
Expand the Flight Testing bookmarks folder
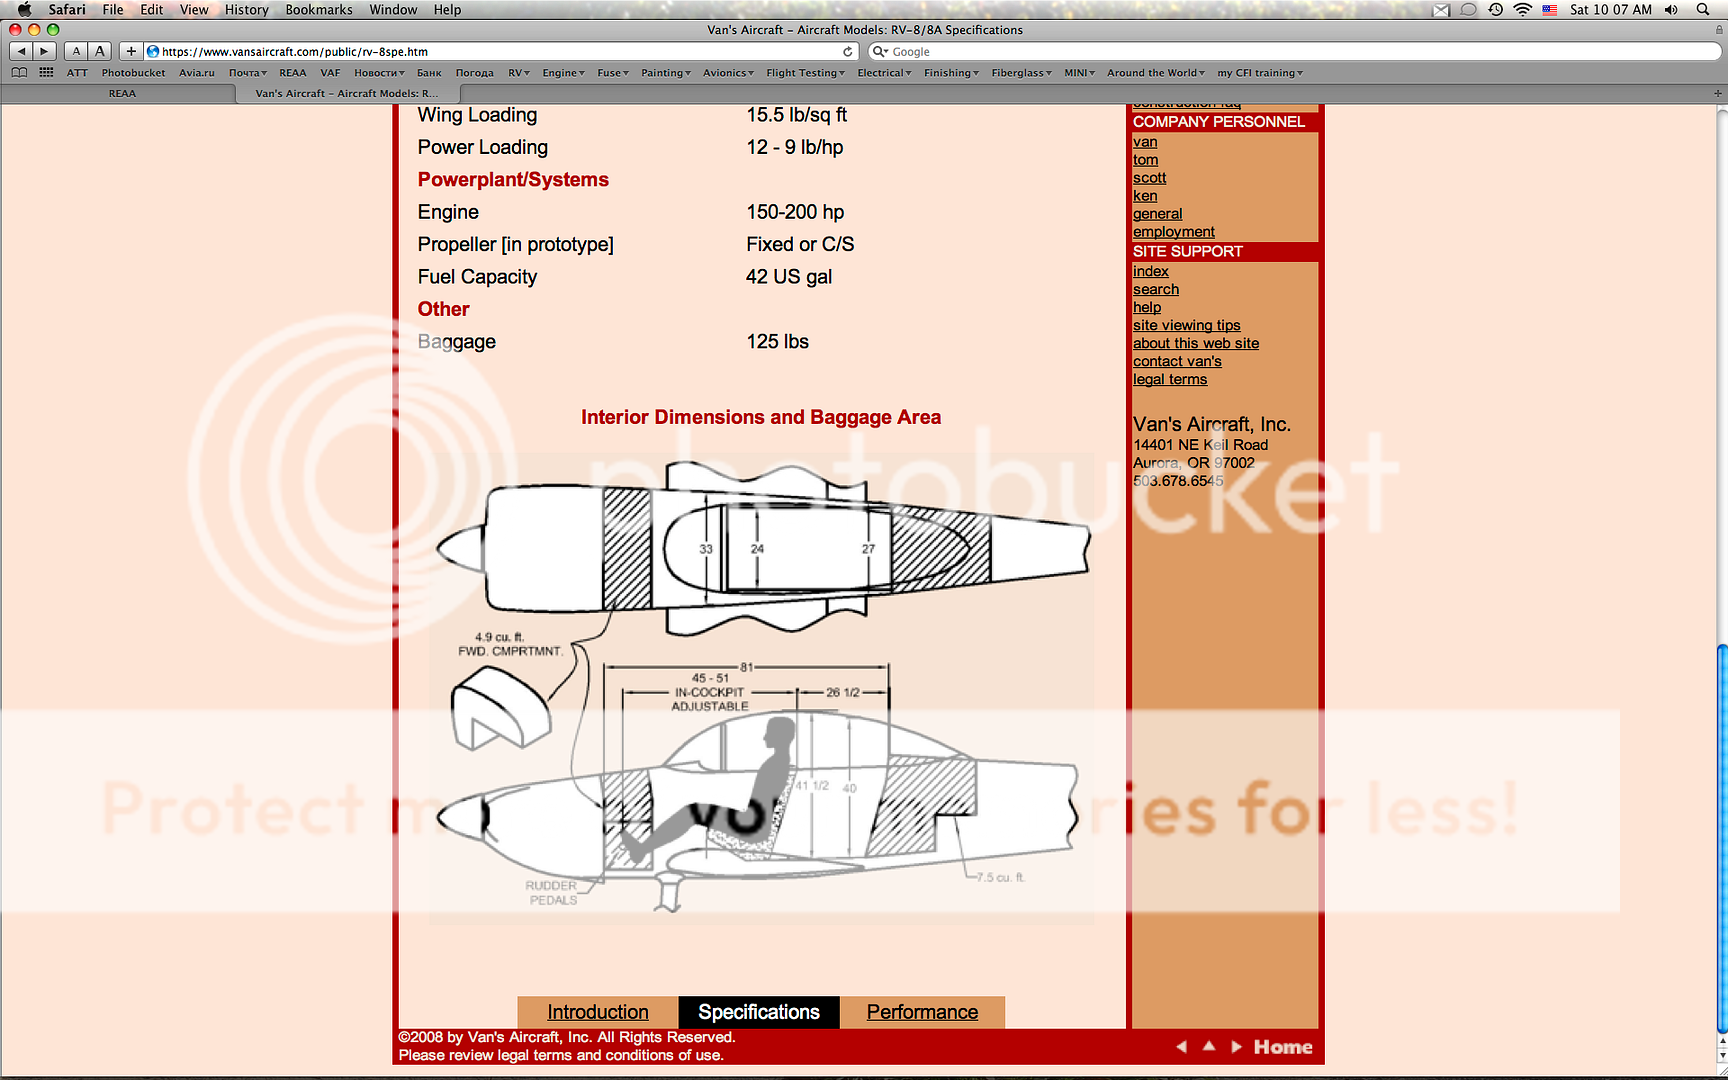(805, 73)
